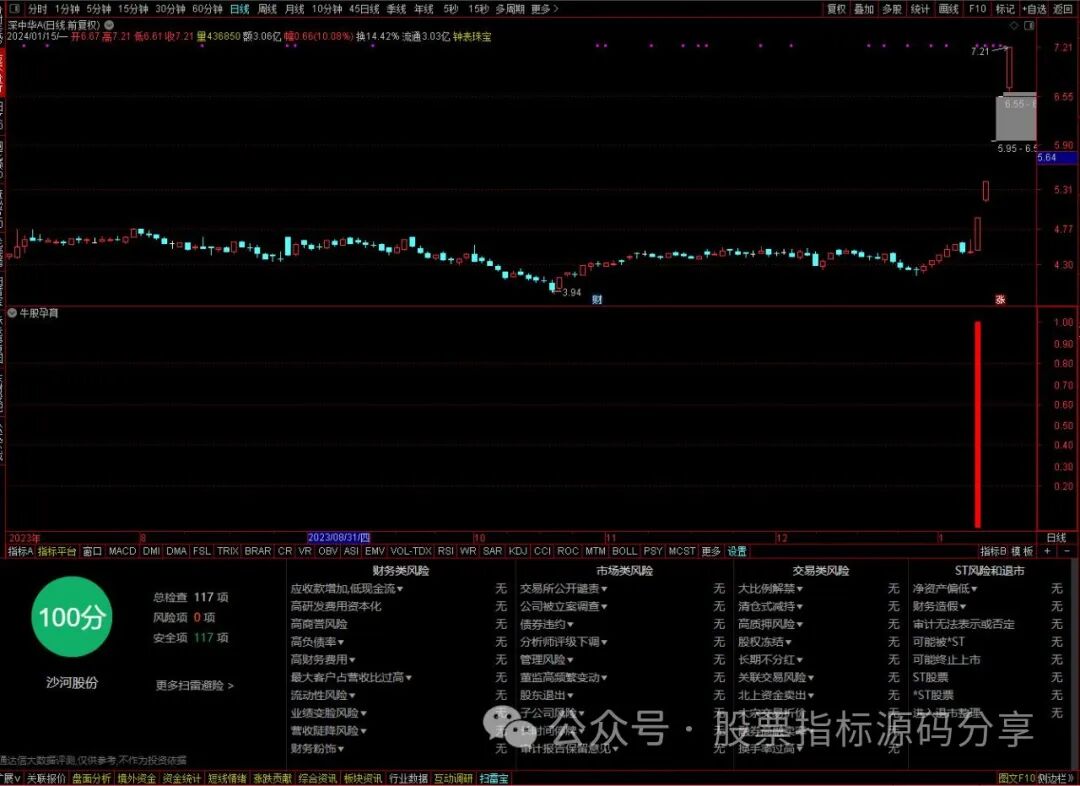The width and height of the screenshot is (1080, 786).
Task: Select the 60分钟 period
Action: [x=207, y=9]
